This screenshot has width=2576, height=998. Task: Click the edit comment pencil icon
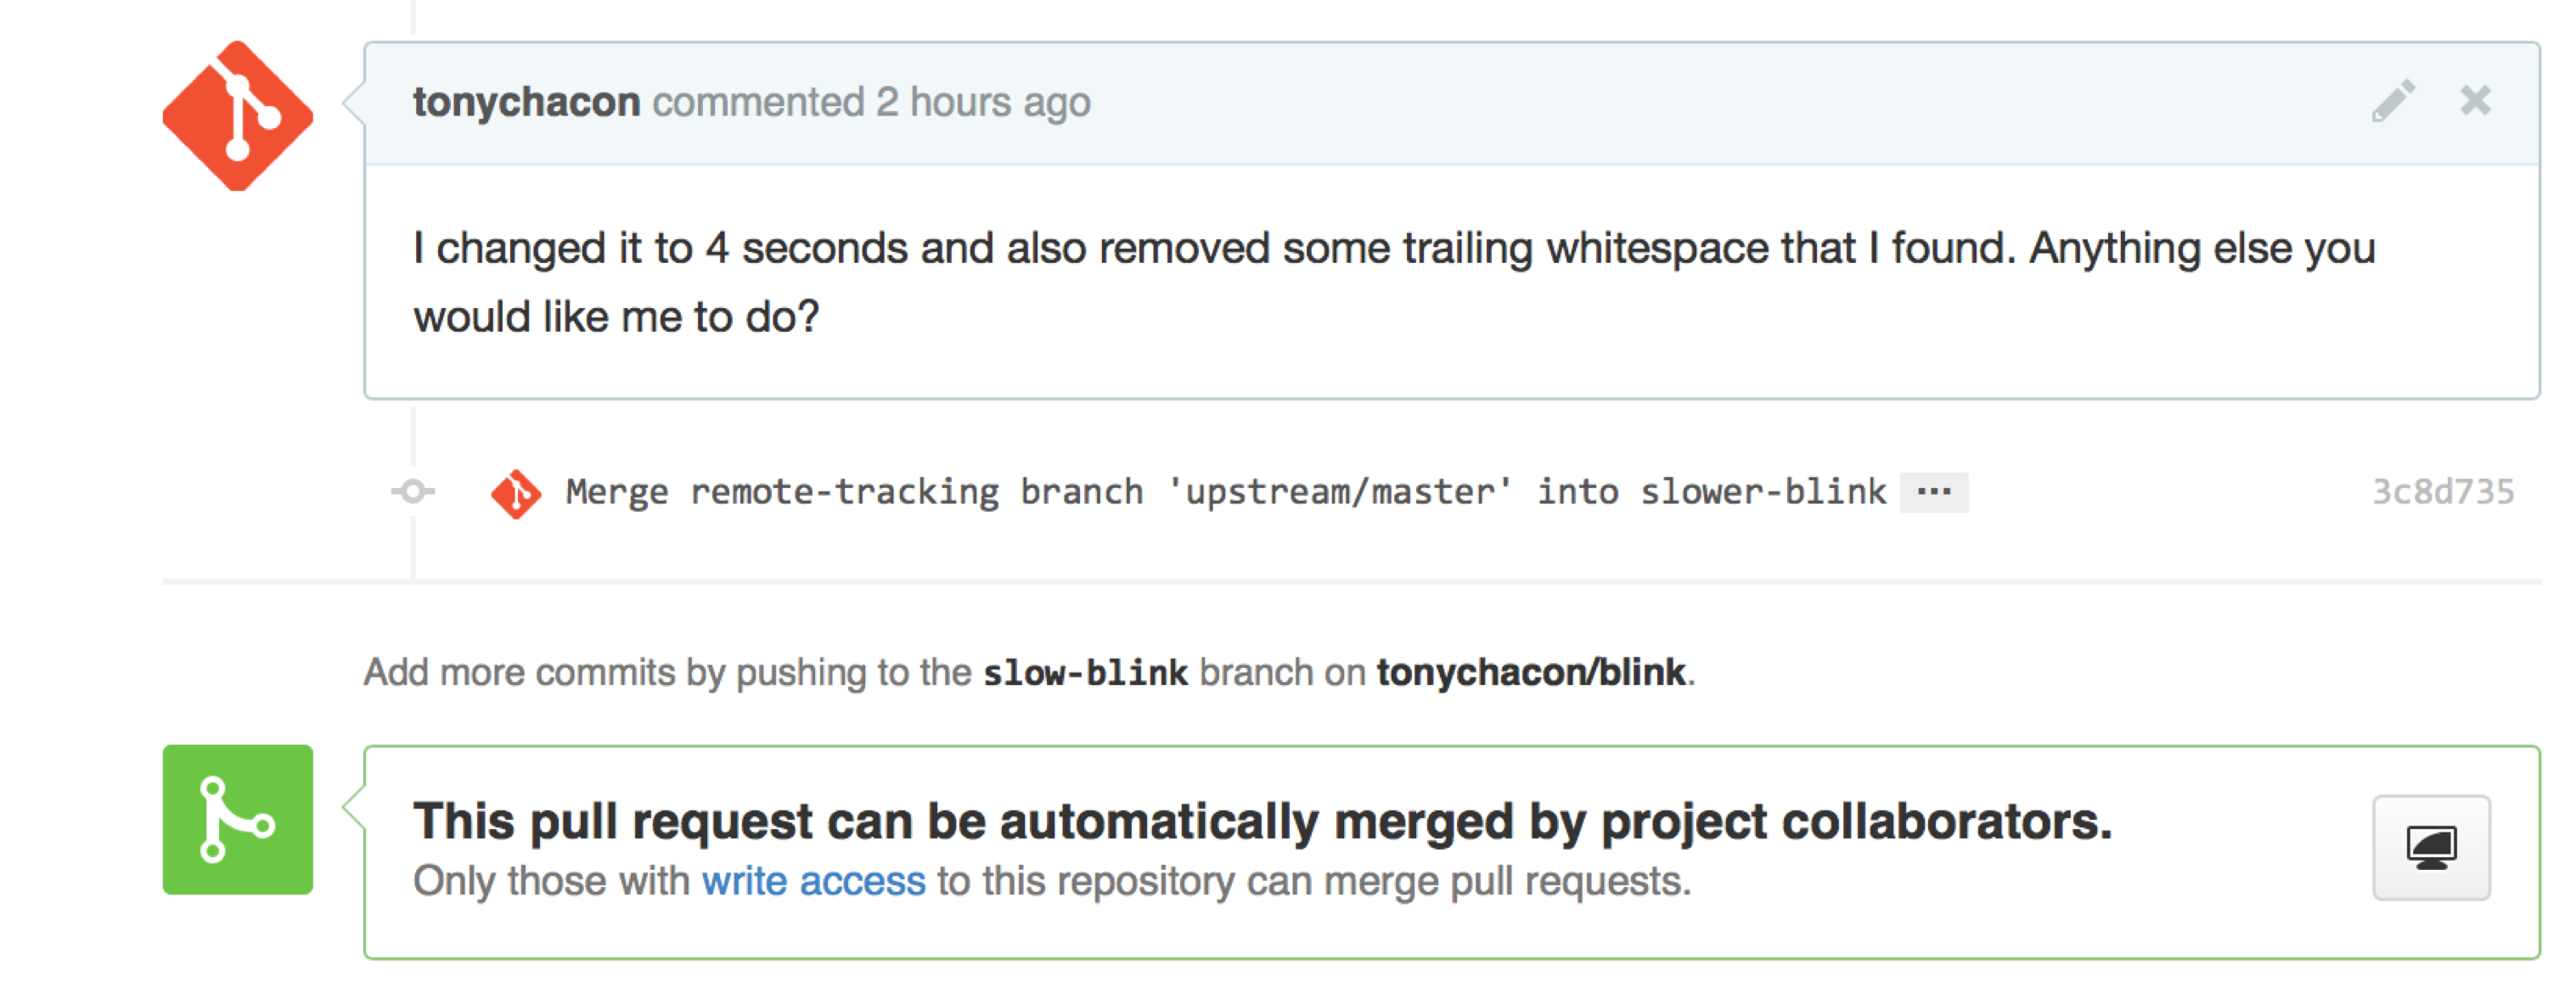point(2392,102)
